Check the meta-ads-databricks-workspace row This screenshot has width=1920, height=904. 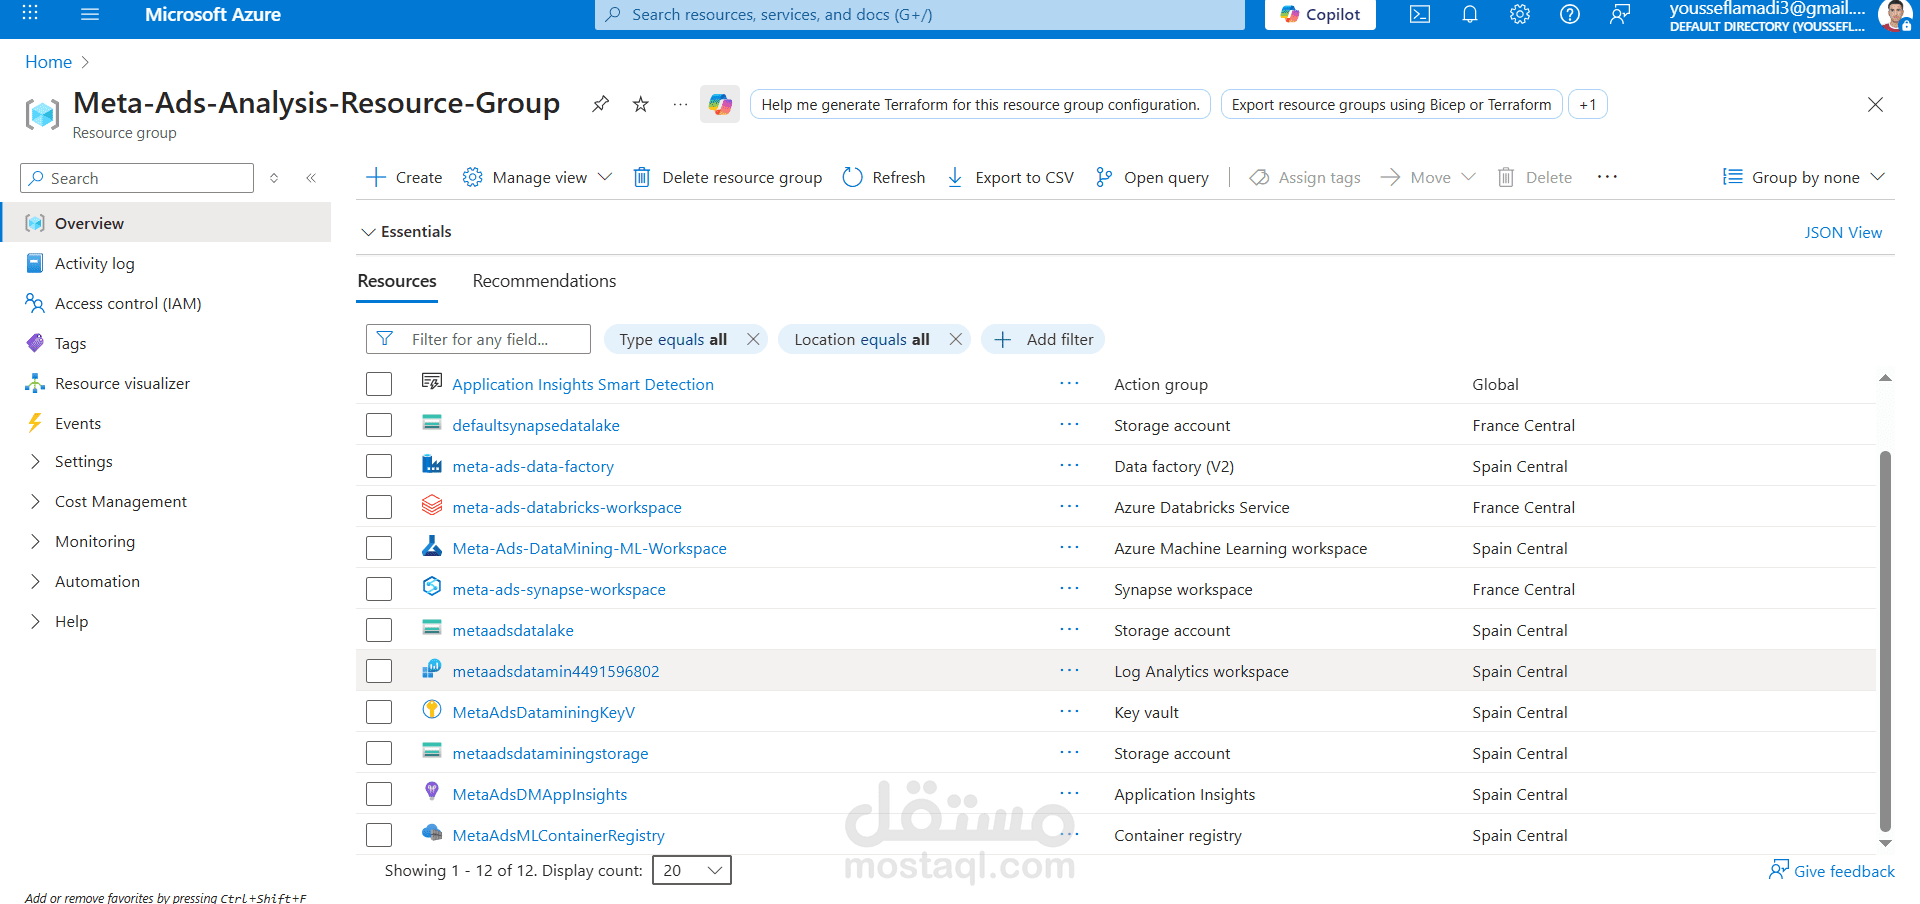379,507
